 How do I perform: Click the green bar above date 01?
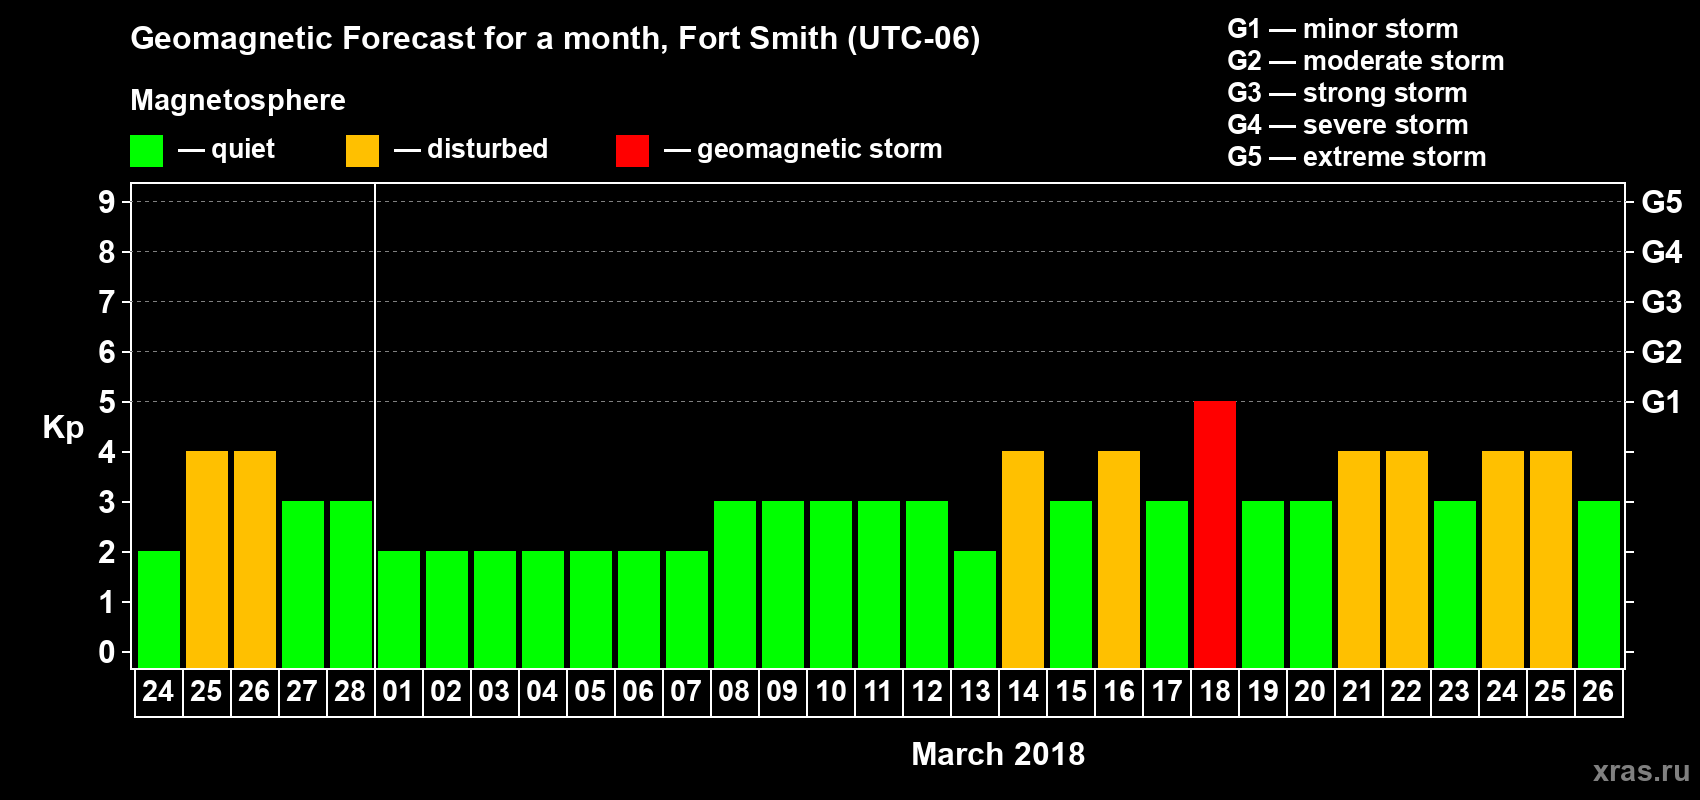click(399, 610)
